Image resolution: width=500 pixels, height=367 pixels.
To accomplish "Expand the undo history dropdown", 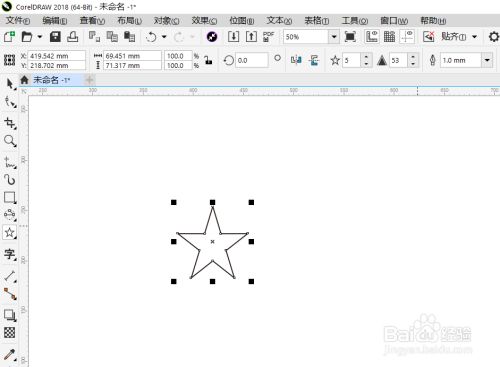I will click(x=164, y=36).
